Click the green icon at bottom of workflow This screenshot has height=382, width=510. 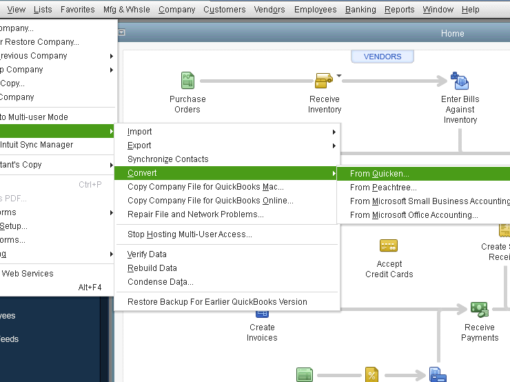(304, 375)
